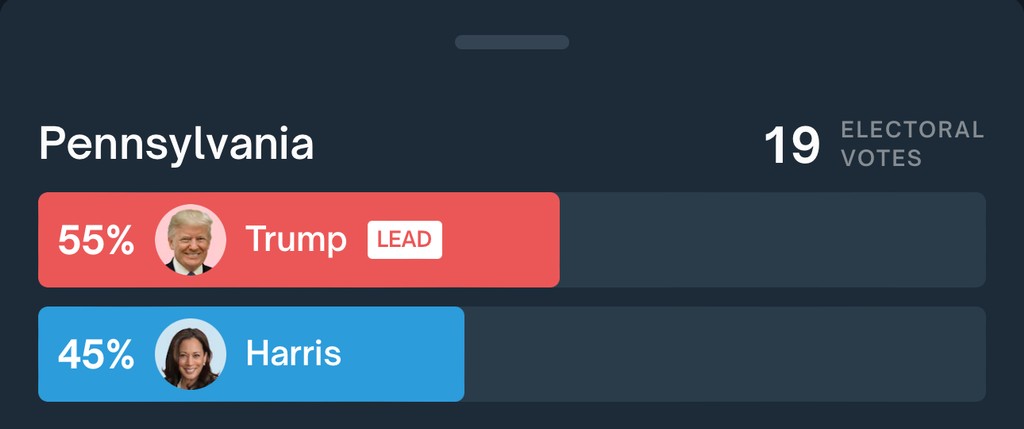
Task: Click the avatar photo beside the Trump label
Action: pos(191,240)
